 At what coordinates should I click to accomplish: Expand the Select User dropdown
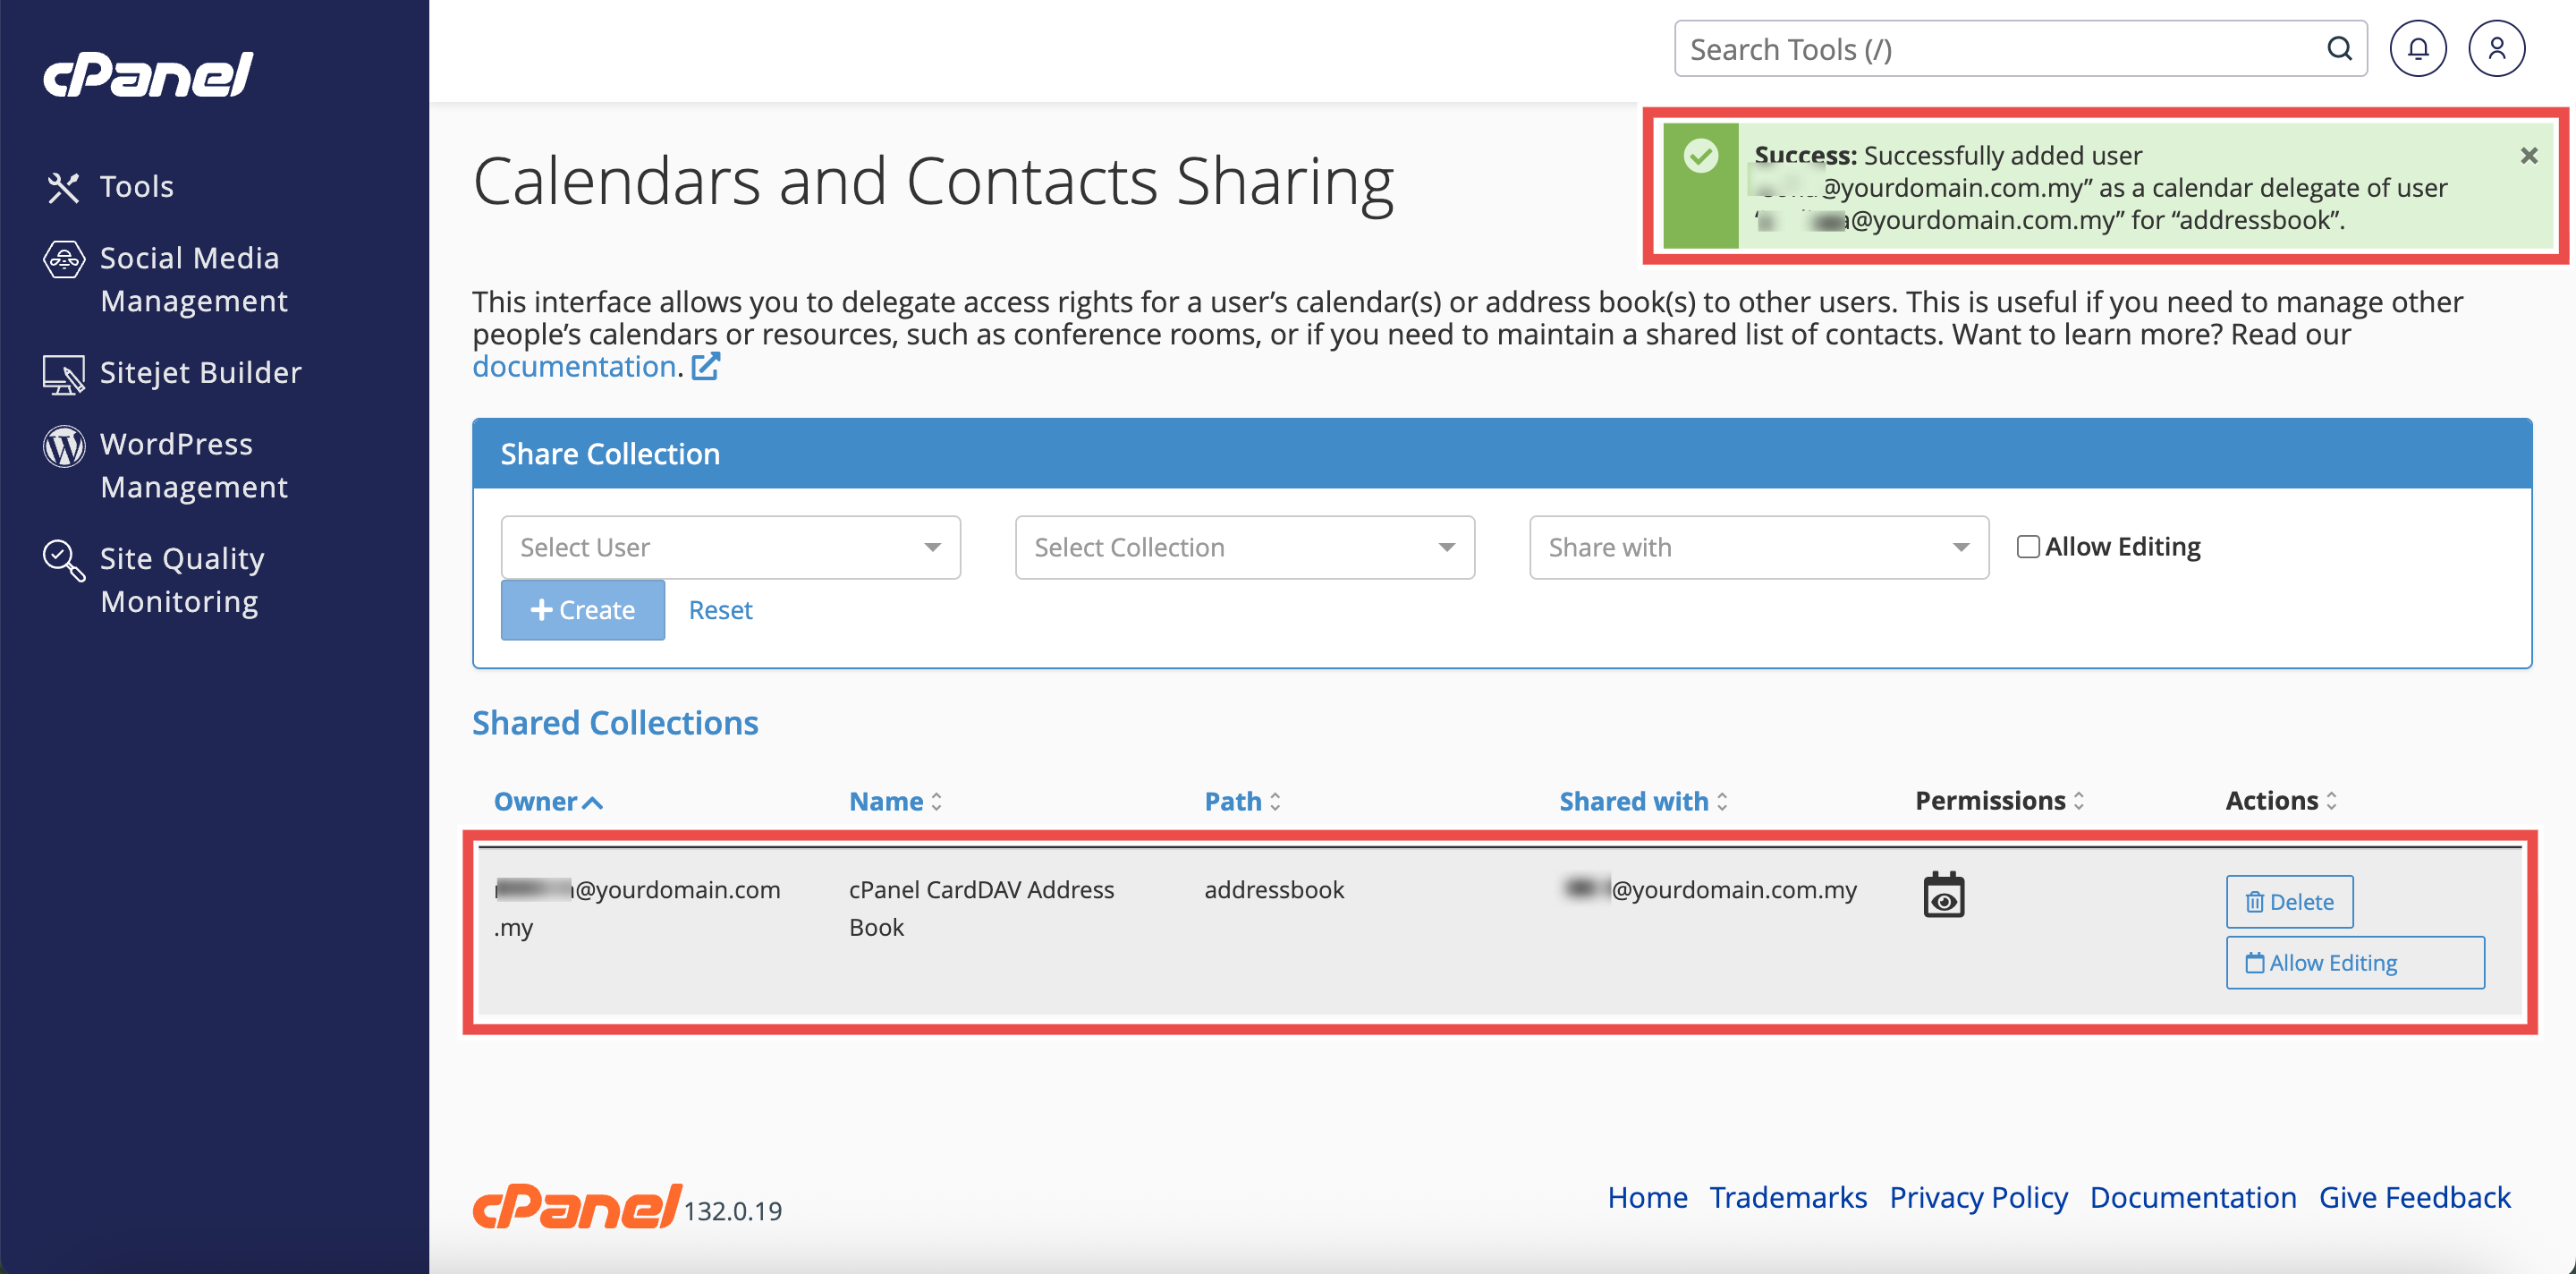(x=730, y=547)
